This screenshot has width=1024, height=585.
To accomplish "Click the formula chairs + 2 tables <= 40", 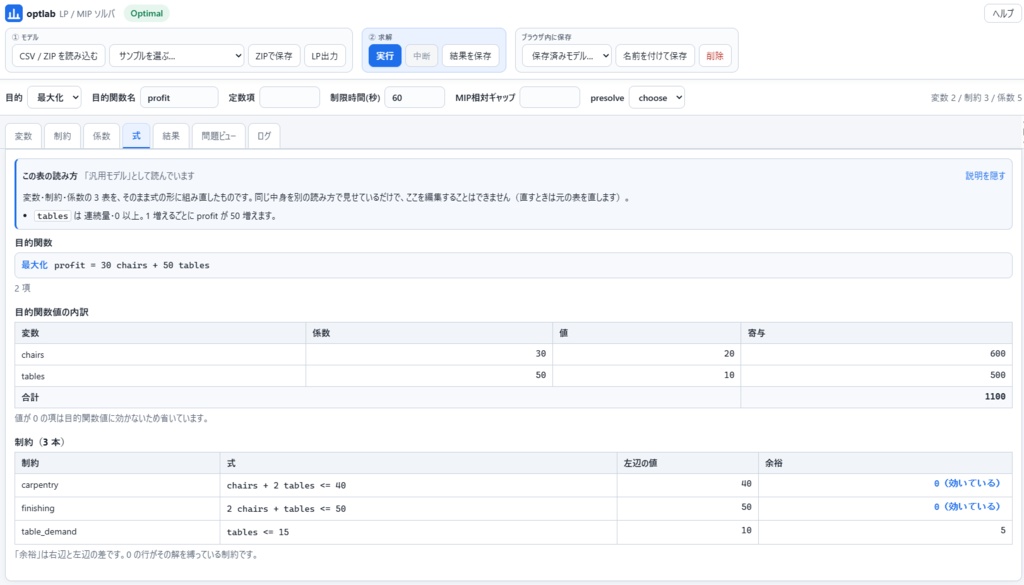I will point(286,485).
